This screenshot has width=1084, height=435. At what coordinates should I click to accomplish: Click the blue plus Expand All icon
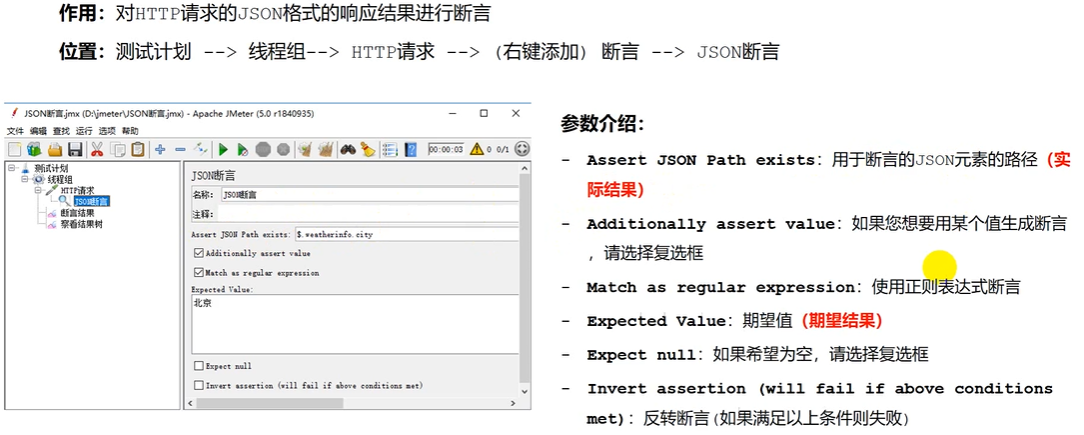coord(160,149)
